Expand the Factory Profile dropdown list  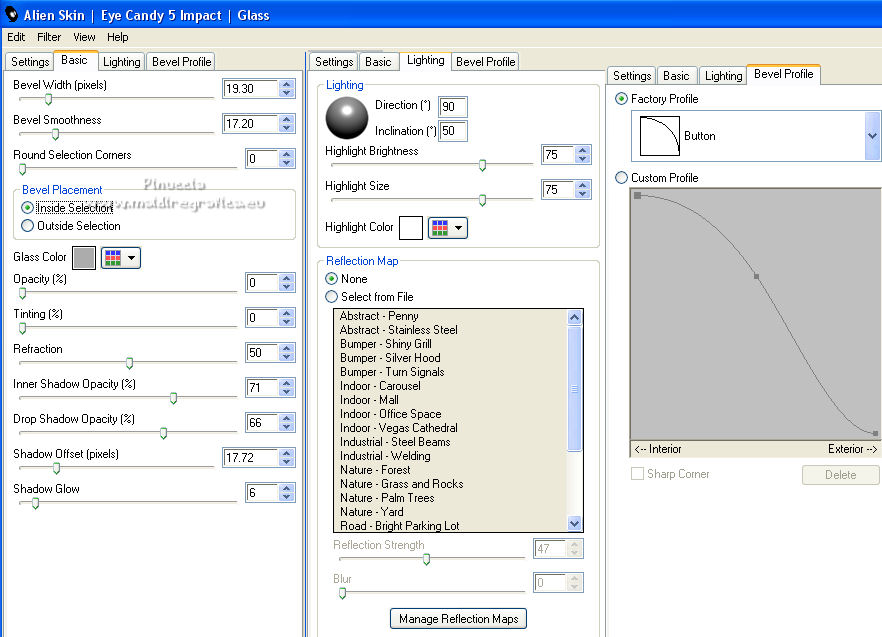[x=872, y=136]
